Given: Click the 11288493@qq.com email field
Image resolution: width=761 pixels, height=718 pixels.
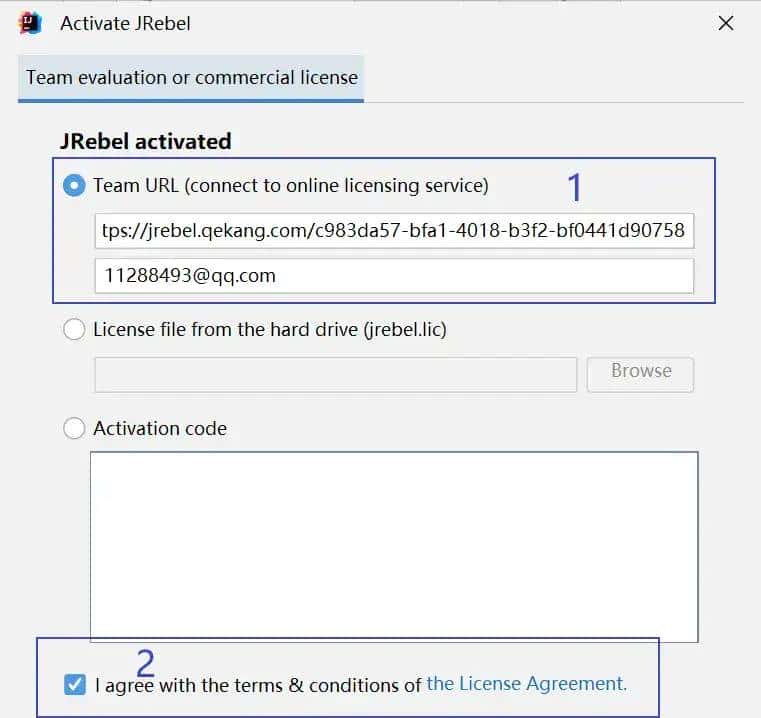Looking at the screenshot, I should click(x=393, y=276).
